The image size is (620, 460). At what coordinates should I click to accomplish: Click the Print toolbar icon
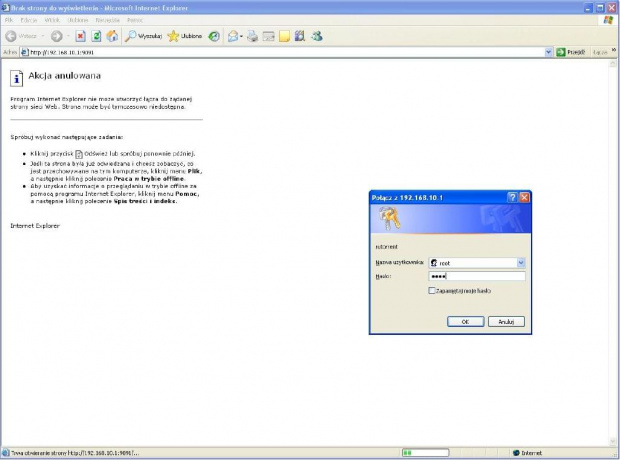click(253, 36)
